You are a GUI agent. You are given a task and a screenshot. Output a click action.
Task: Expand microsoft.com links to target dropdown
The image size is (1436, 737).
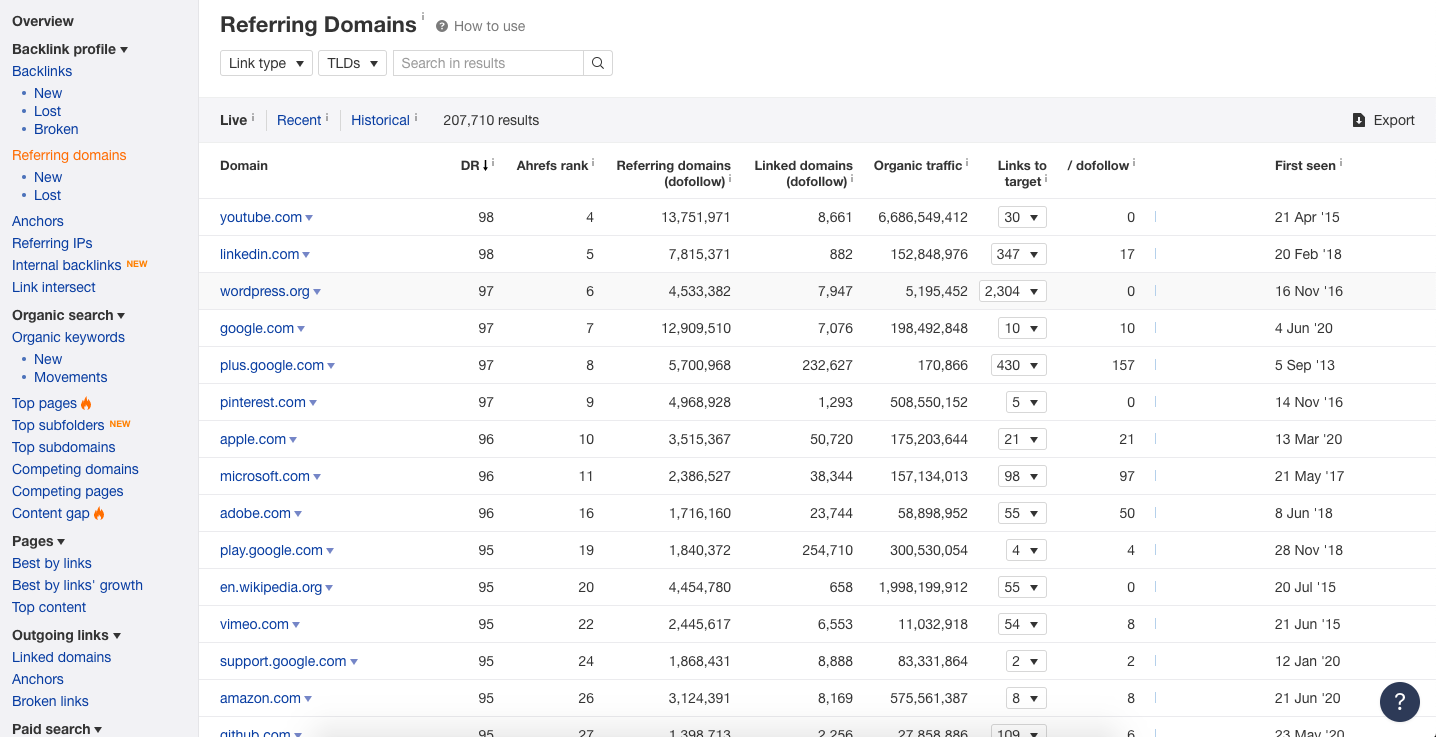(1022, 476)
